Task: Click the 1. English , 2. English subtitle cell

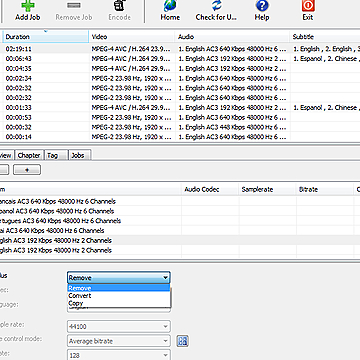Action: (x=325, y=49)
